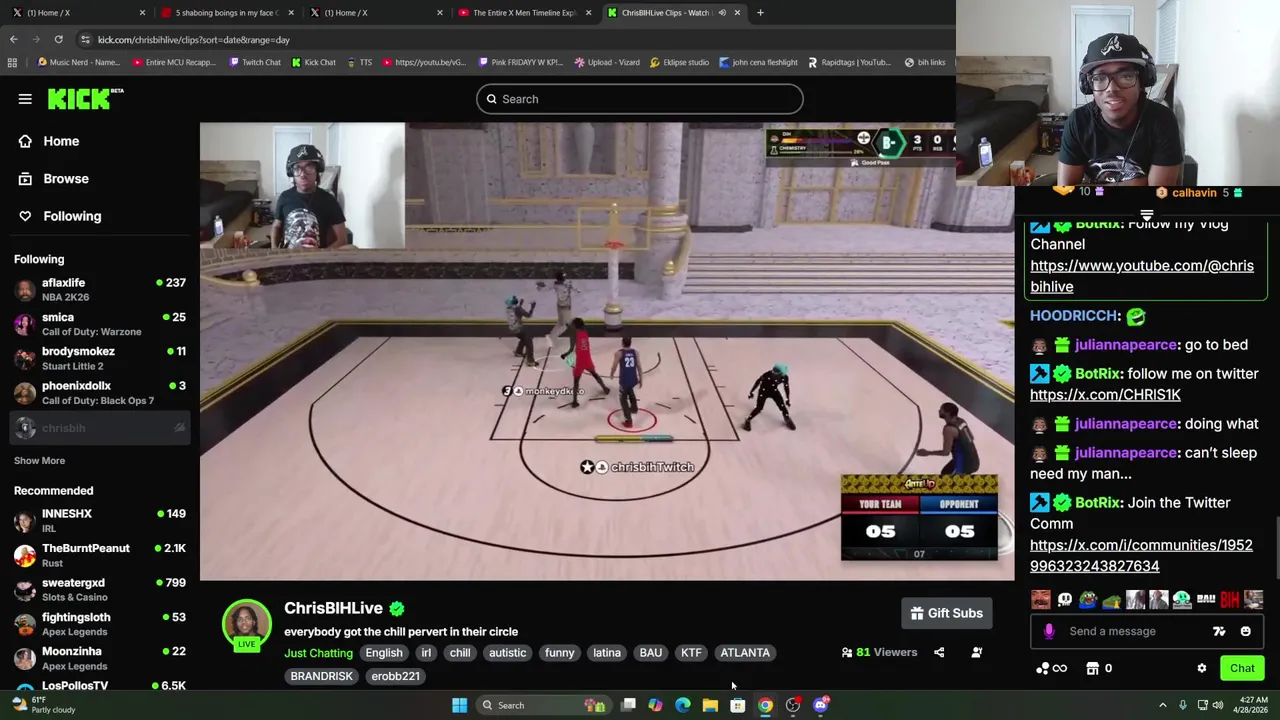Click ChrisBIHLive avatar with LIVE badge

tap(246, 625)
